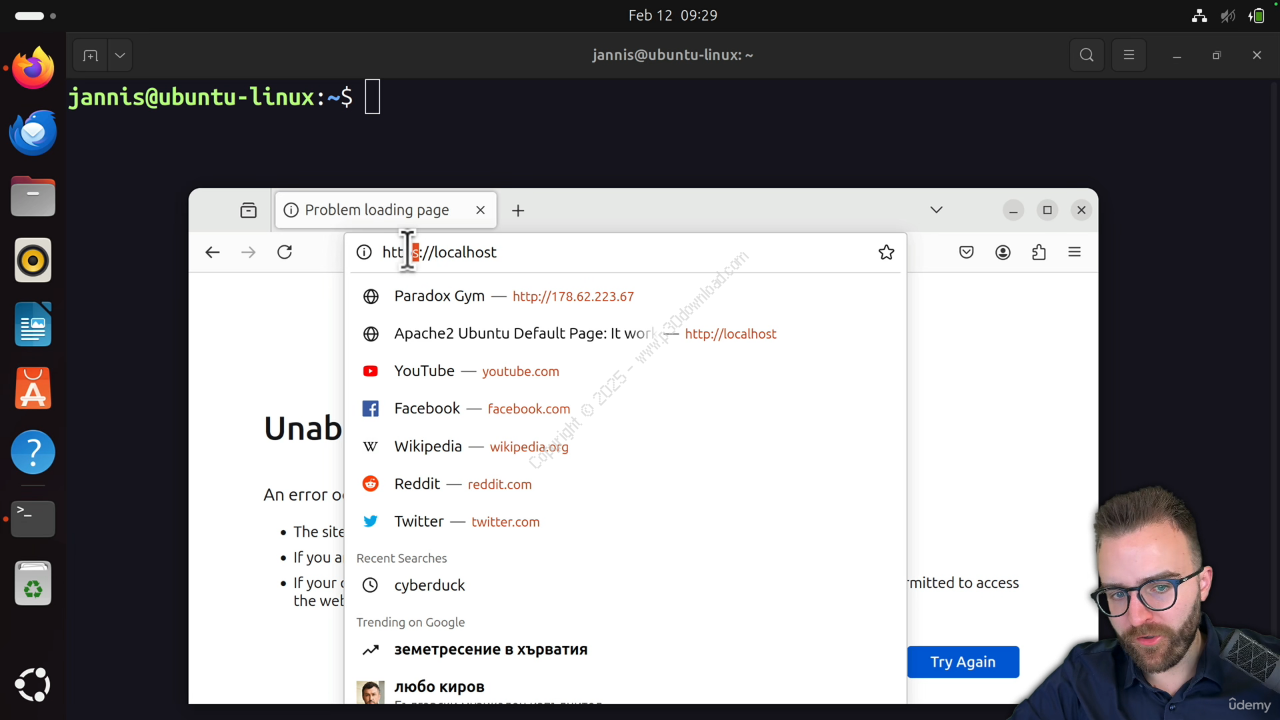Open the Help icon in dock
The image size is (1280, 720).
(33, 453)
